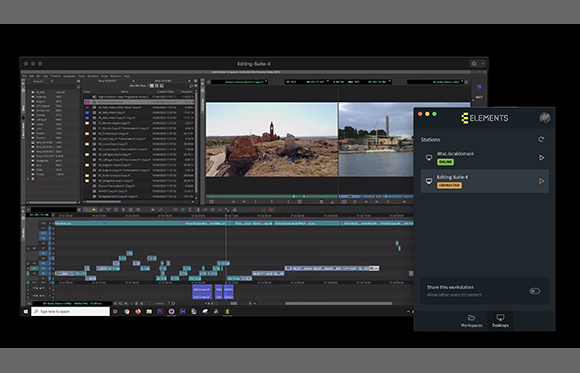Click the record monitor position bar
Viewport: 580px width, 373px height.
(x=376, y=196)
